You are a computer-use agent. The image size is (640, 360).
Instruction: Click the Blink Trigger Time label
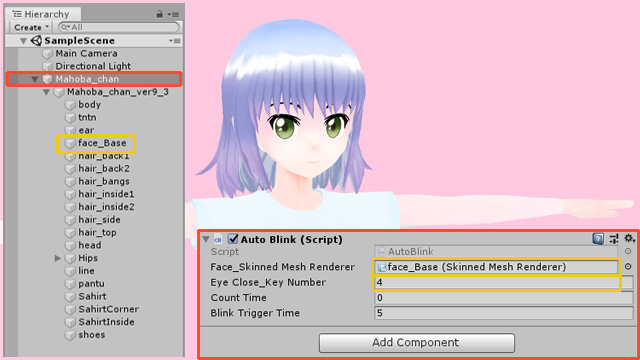tap(255, 313)
